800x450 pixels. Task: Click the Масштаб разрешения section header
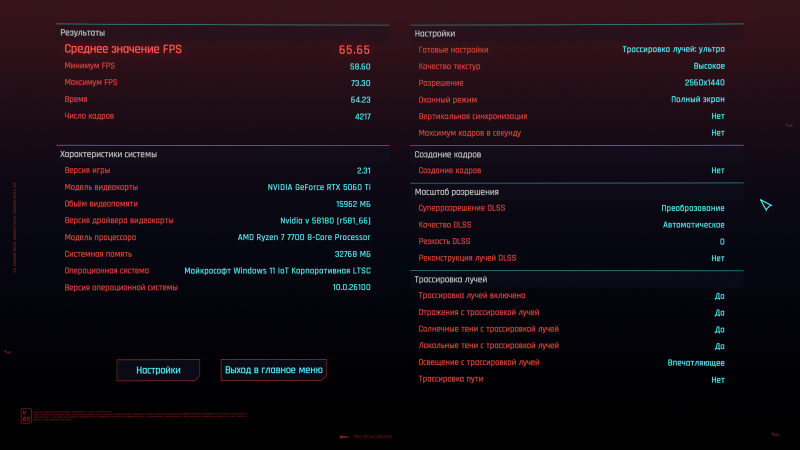[x=456, y=192]
